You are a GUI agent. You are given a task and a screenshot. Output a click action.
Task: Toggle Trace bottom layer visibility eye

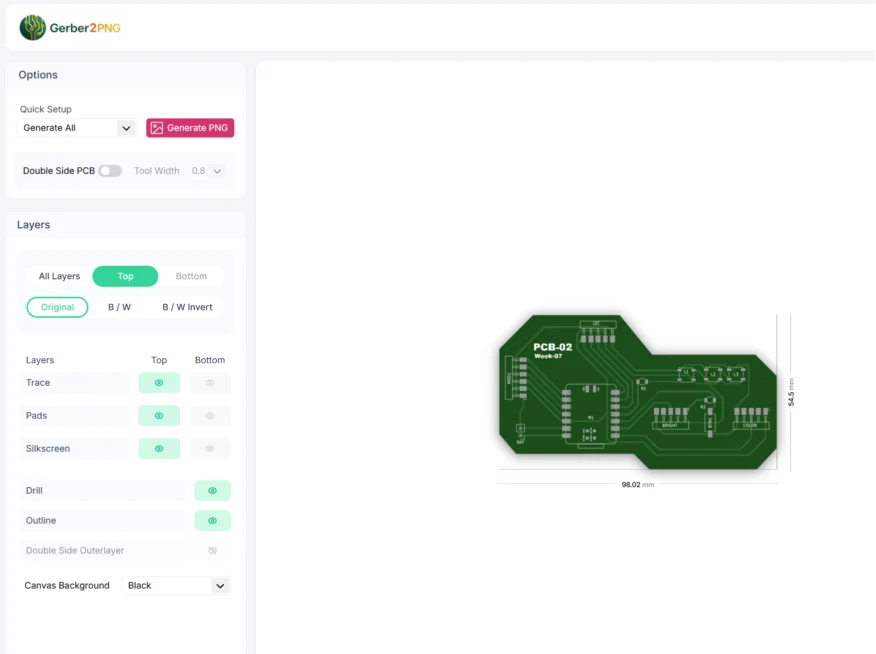210,383
